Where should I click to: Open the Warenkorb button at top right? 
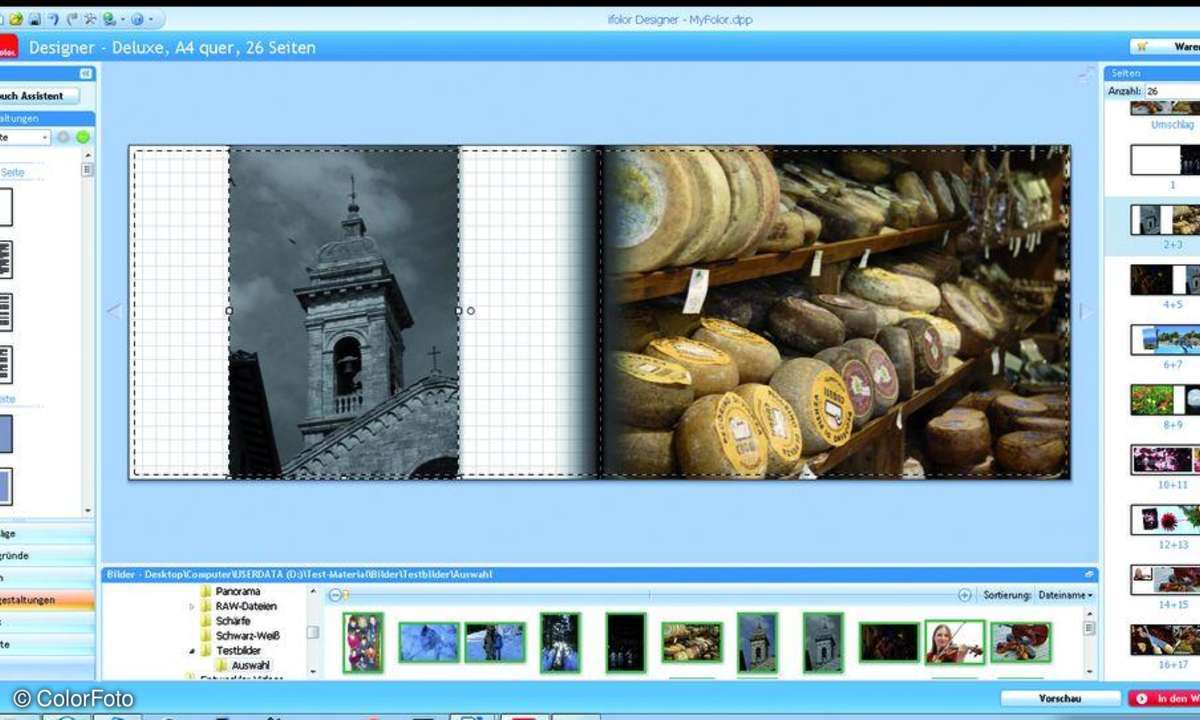tap(1166, 46)
